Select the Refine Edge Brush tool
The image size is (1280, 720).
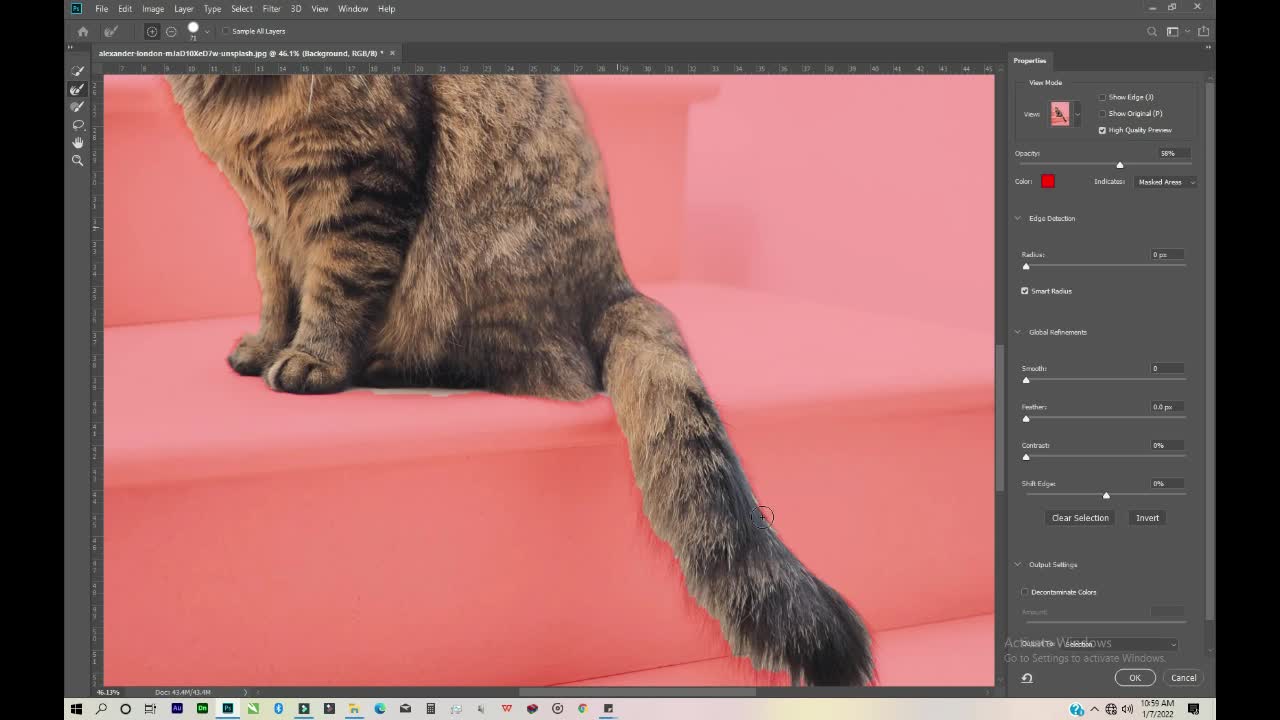(78, 89)
